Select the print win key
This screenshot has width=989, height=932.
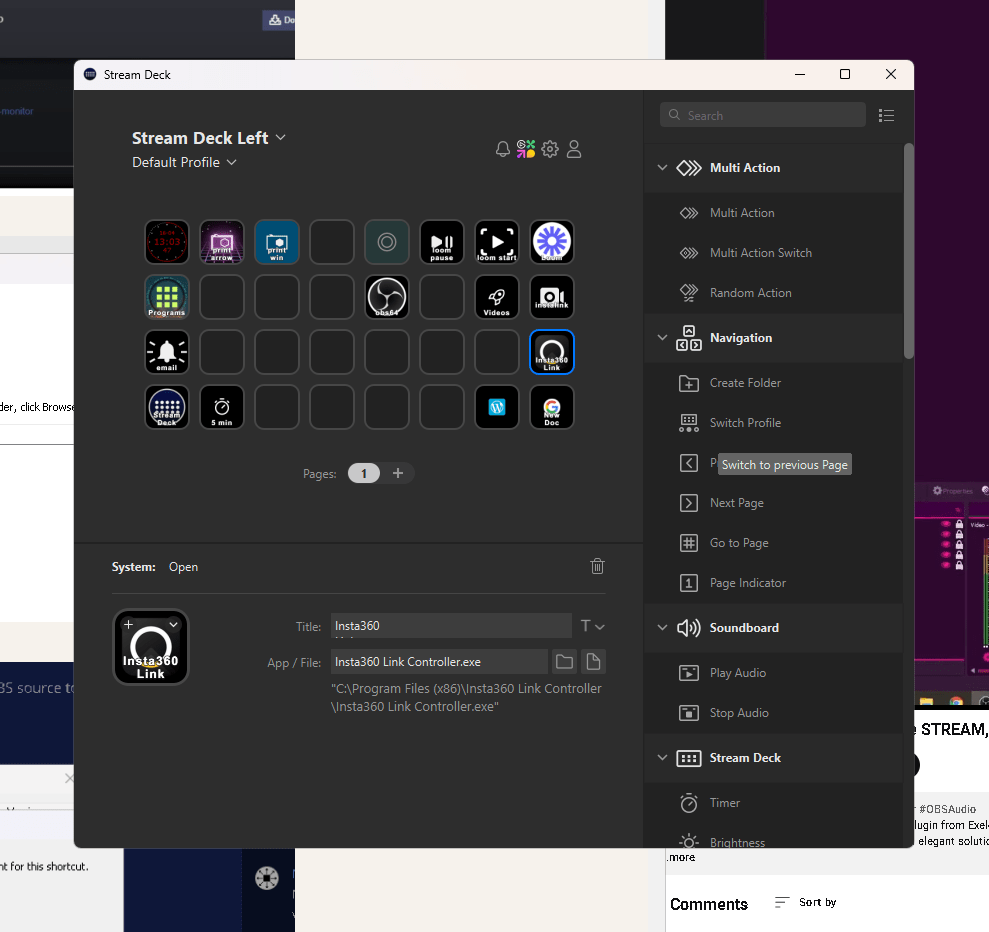click(x=277, y=242)
